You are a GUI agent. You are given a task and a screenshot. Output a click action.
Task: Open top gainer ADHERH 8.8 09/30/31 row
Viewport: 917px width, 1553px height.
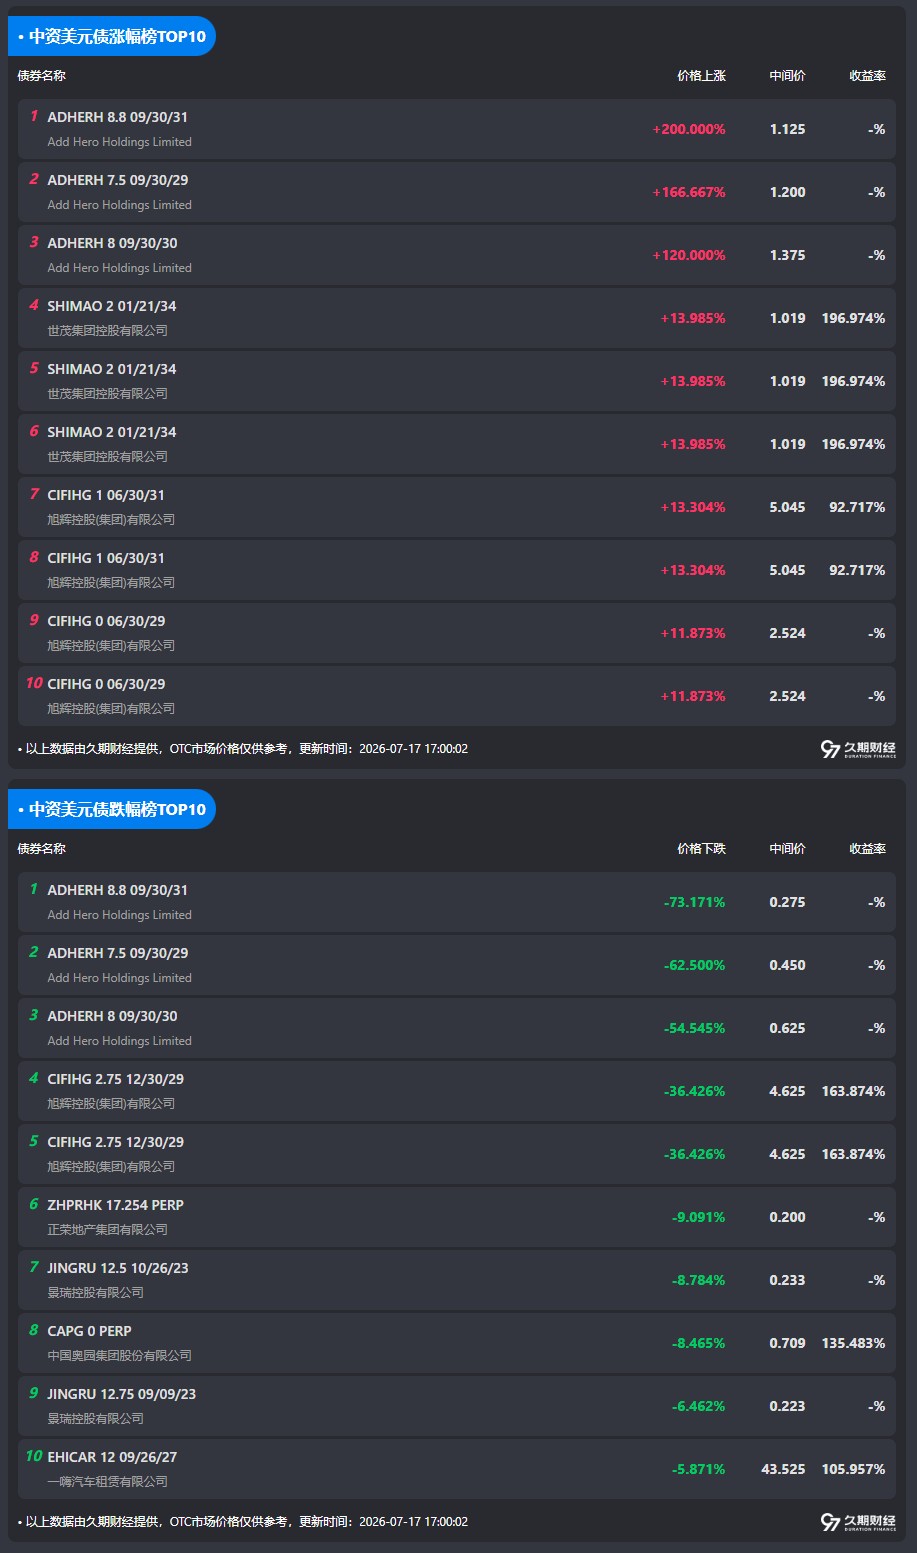pos(457,129)
